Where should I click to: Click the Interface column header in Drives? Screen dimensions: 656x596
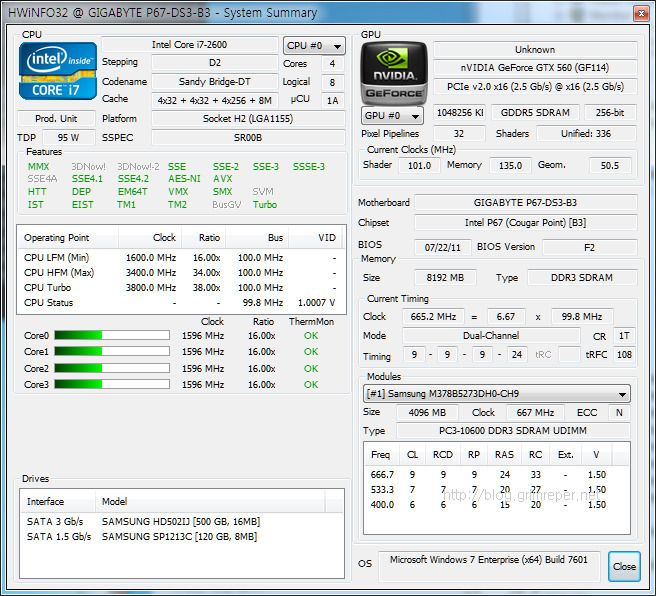pos(58,501)
